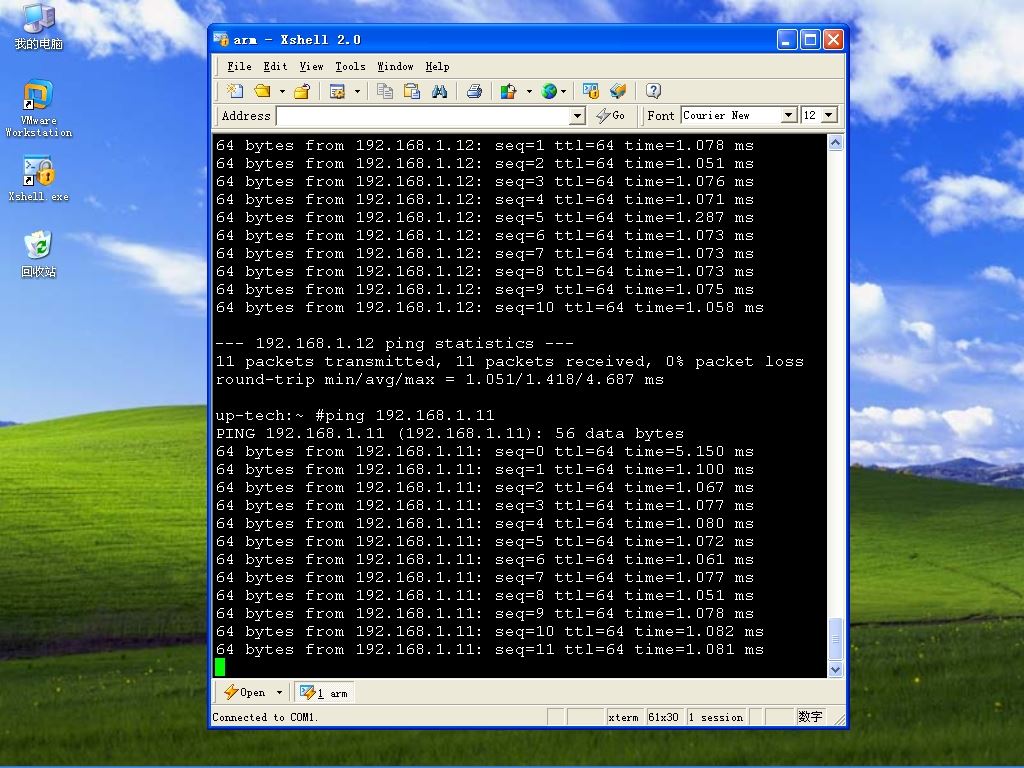Click 'Connected to COM1.' status text
This screenshot has height=768, width=1024.
pos(265,717)
